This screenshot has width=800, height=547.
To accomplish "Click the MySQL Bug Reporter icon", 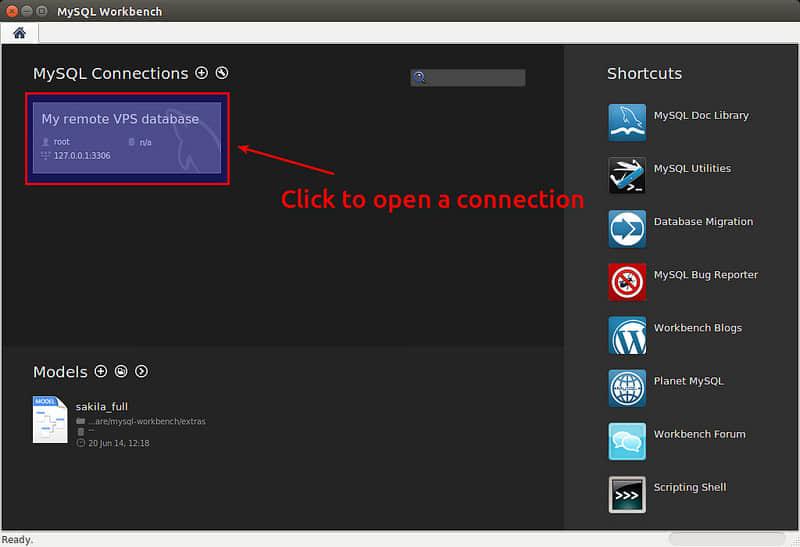I will 627,281.
